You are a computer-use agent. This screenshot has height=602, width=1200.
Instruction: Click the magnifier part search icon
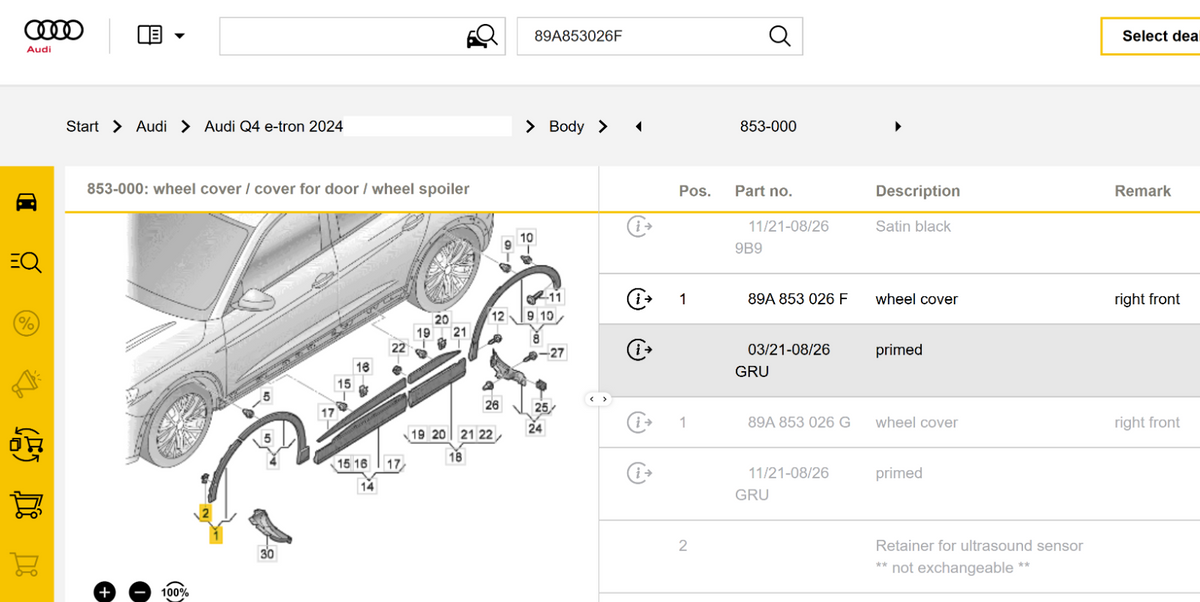780,36
